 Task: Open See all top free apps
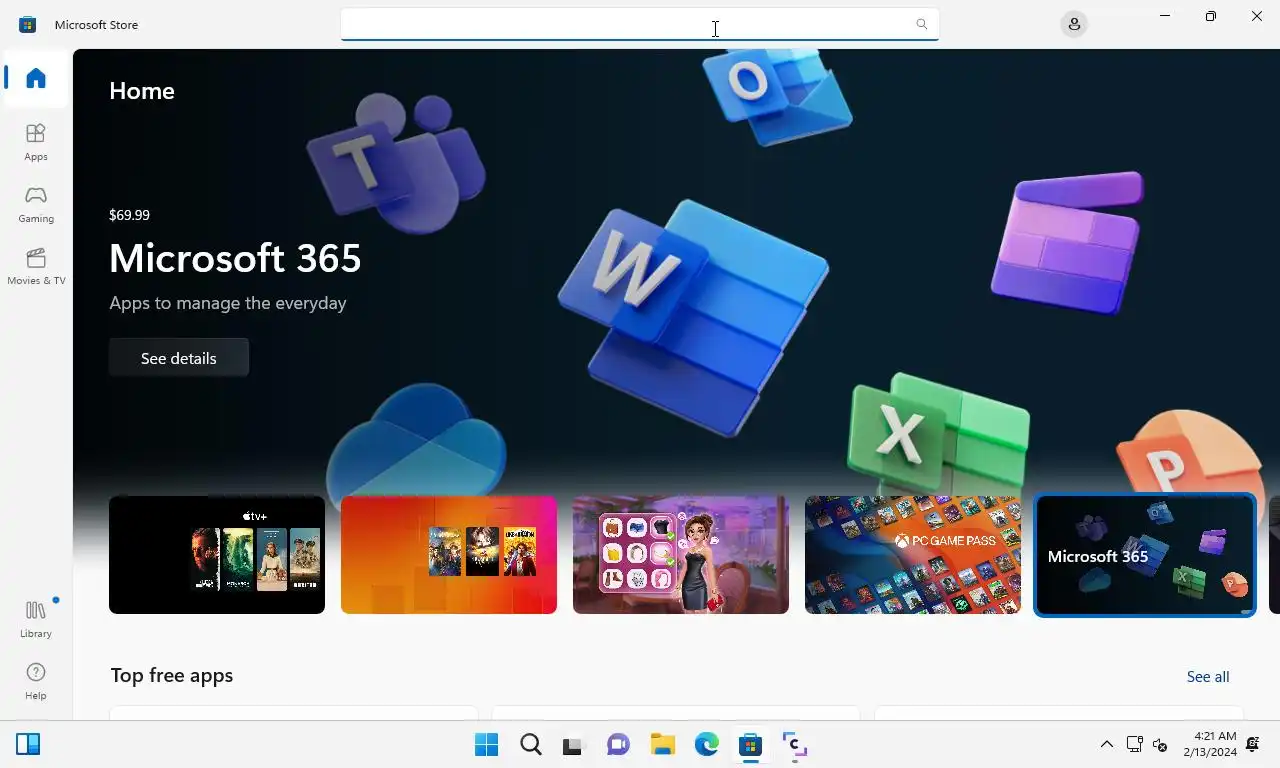tap(1208, 677)
